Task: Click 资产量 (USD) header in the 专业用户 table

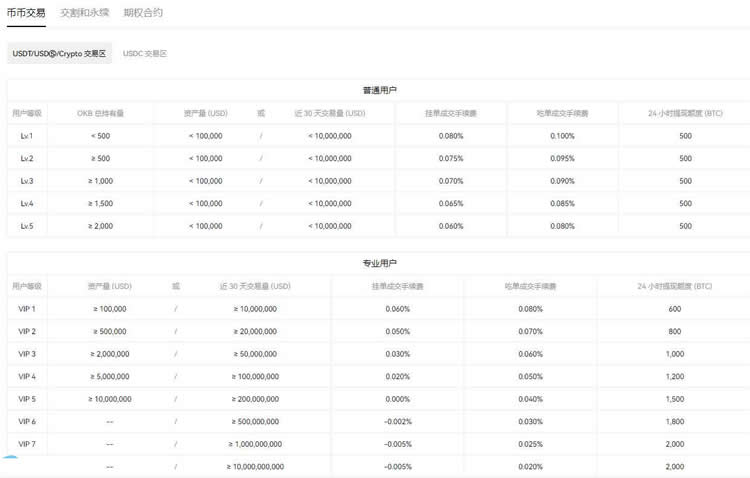Action: (110, 286)
